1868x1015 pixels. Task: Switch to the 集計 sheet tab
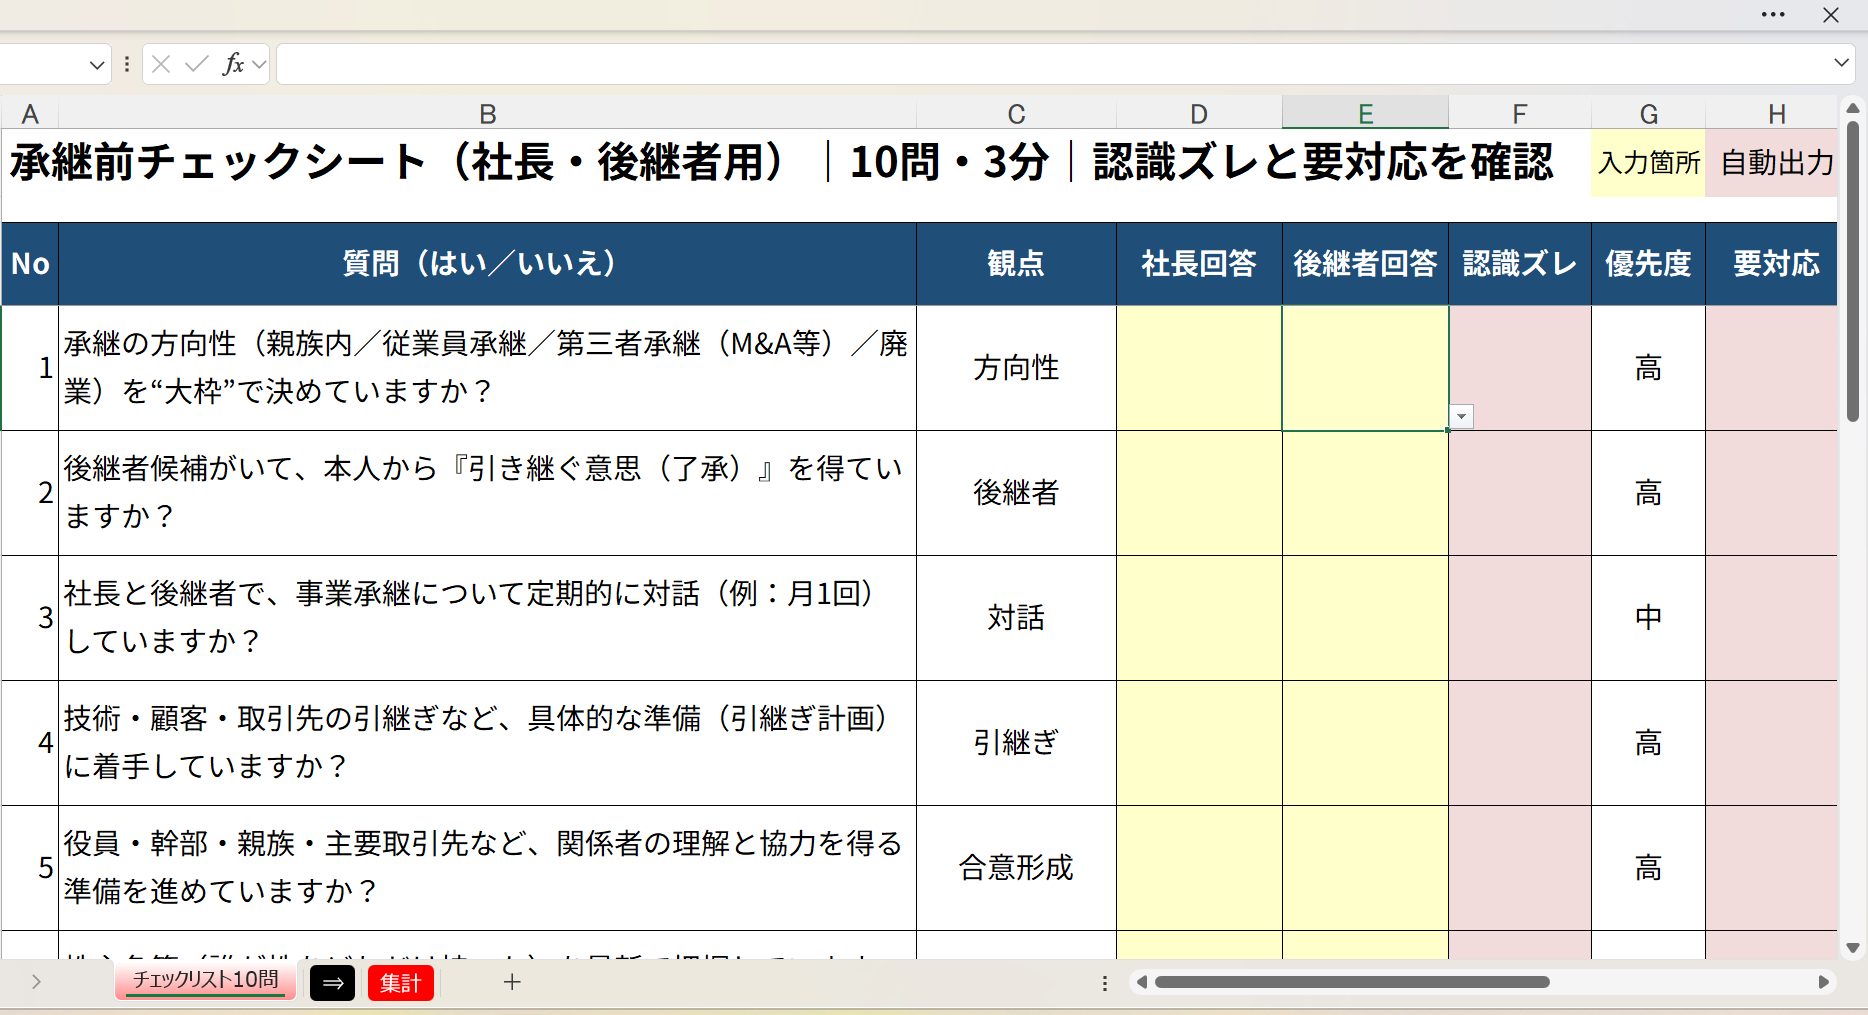(400, 982)
